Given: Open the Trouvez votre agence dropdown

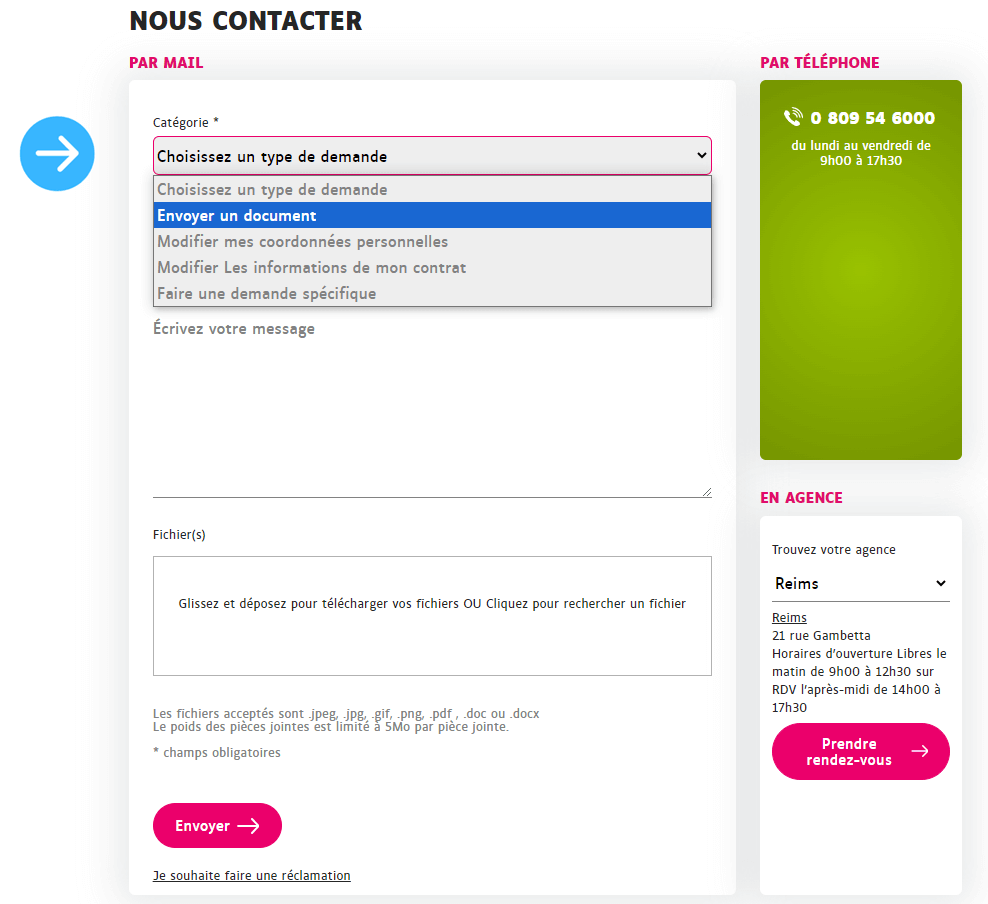Looking at the screenshot, I should click(x=860, y=583).
